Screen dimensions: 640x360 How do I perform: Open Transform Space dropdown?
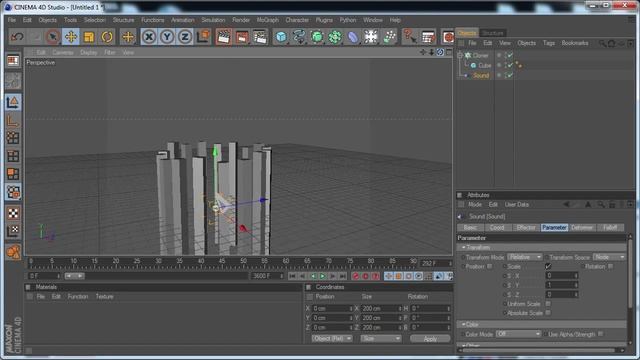(x=609, y=257)
